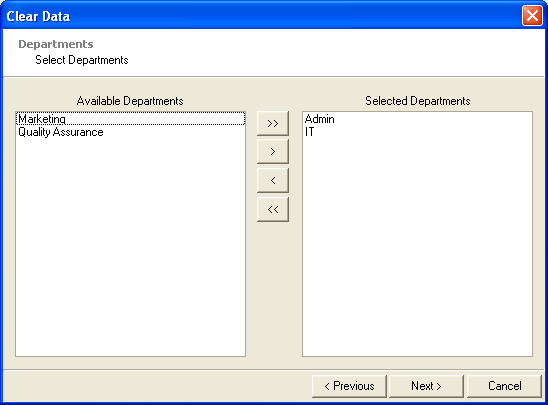This screenshot has height=405, width=548.
Task: Click the gray Departments heading
Action: point(56,44)
